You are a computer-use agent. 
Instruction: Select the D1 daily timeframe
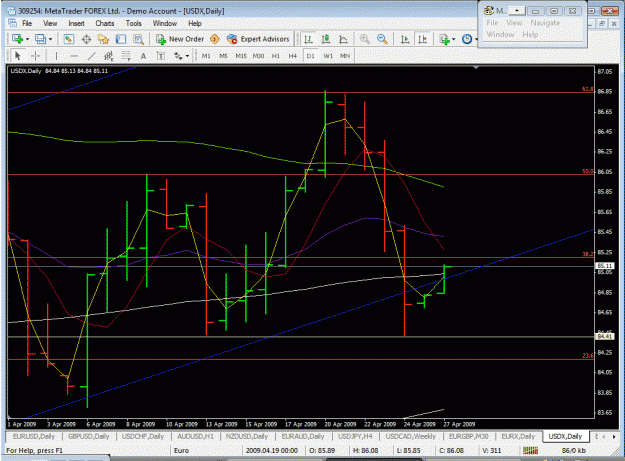pyautogui.click(x=310, y=56)
